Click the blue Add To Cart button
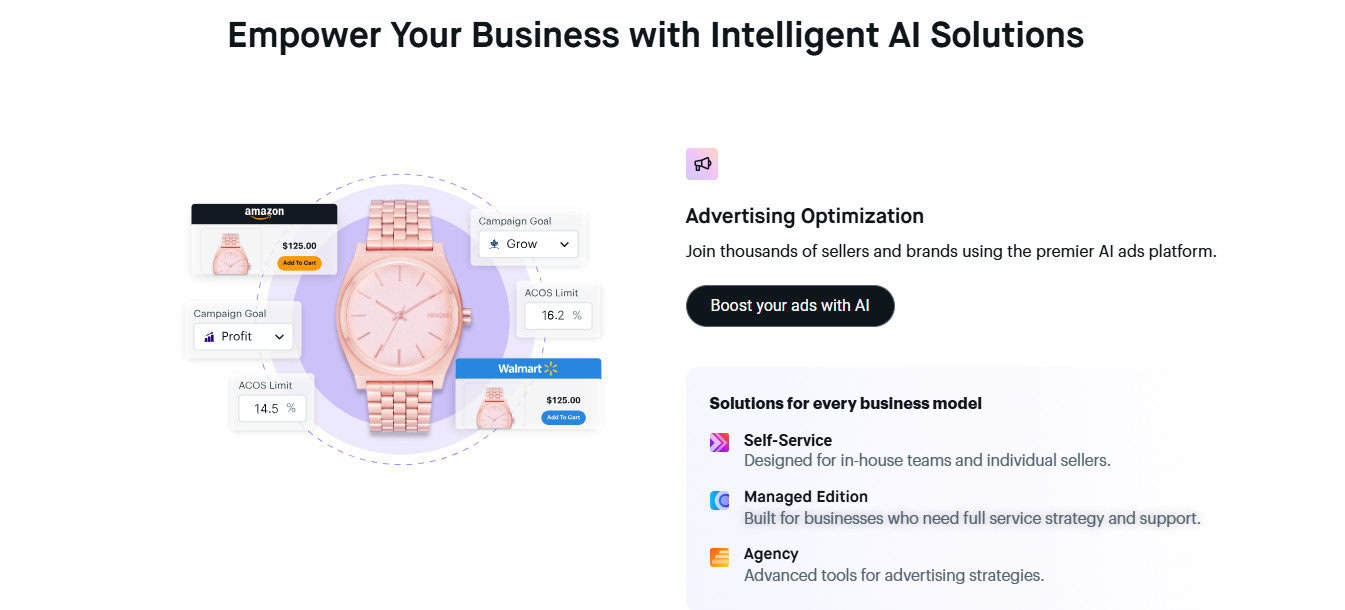 [563, 417]
